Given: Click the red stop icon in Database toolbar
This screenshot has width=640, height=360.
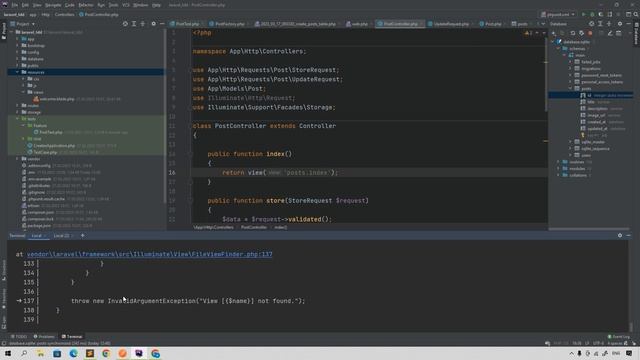Looking at the screenshot, I should [x=590, y=33].
